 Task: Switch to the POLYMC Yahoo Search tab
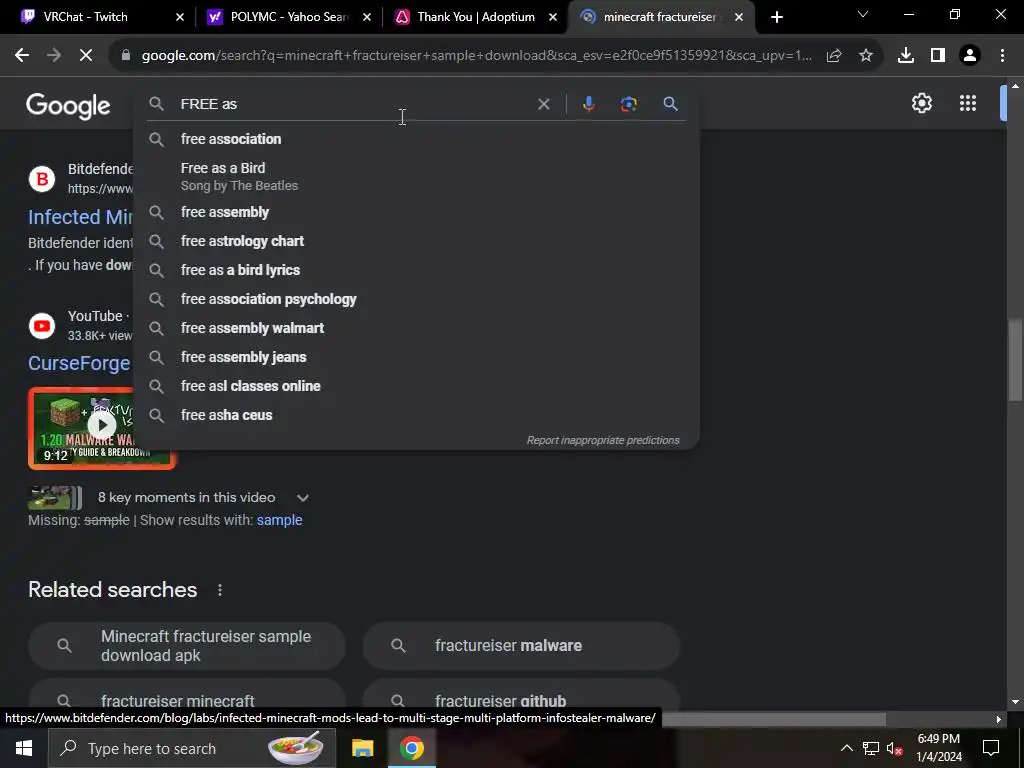tap(287, 17)
